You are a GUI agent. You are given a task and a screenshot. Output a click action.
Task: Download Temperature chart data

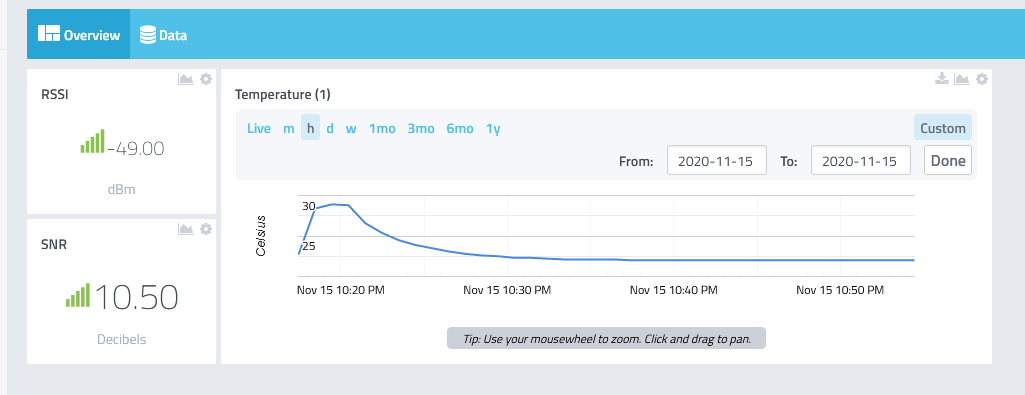[x=941, y=79]
